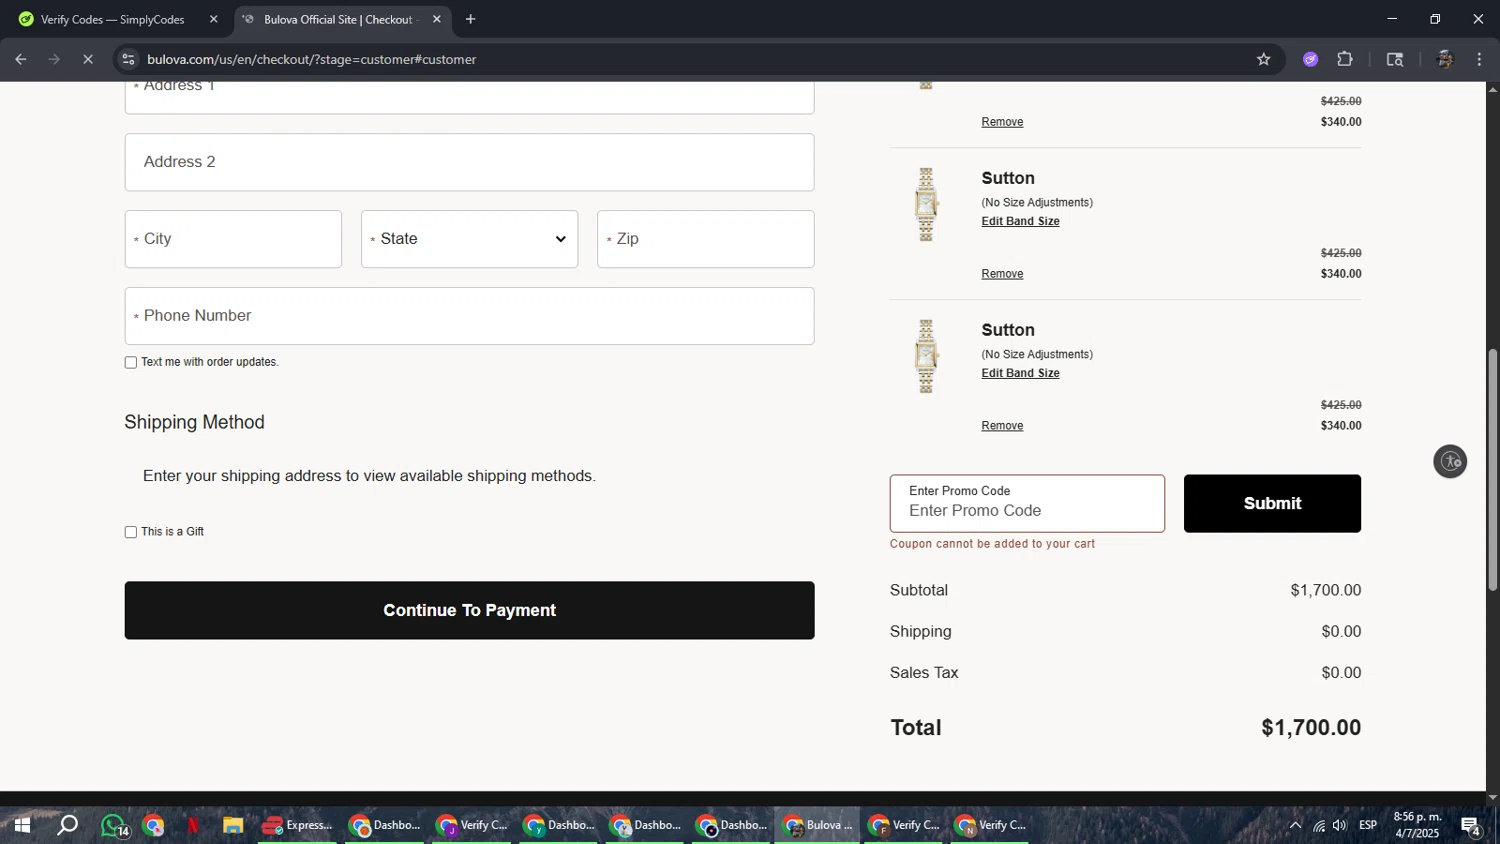Image resolution: width=1500 pixels, height=844 pixels.
Task: Go back using the browser back arrow
Action: 20,59
